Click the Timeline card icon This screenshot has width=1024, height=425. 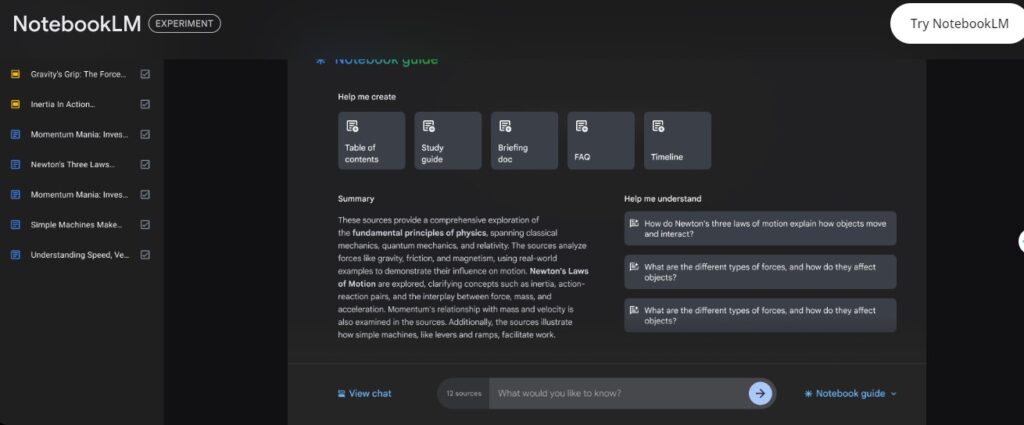click(x=658, y=126)
